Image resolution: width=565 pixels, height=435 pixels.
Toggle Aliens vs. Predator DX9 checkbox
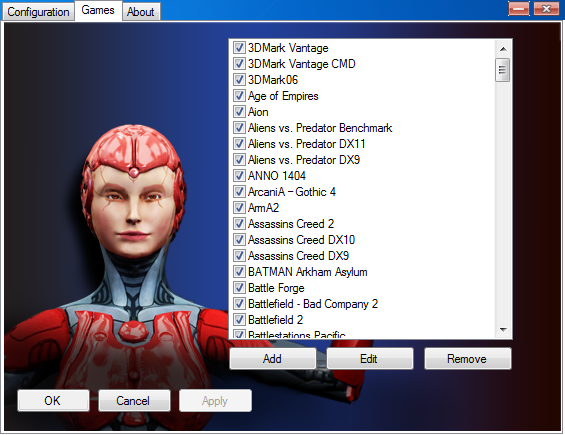pos(239,159)
